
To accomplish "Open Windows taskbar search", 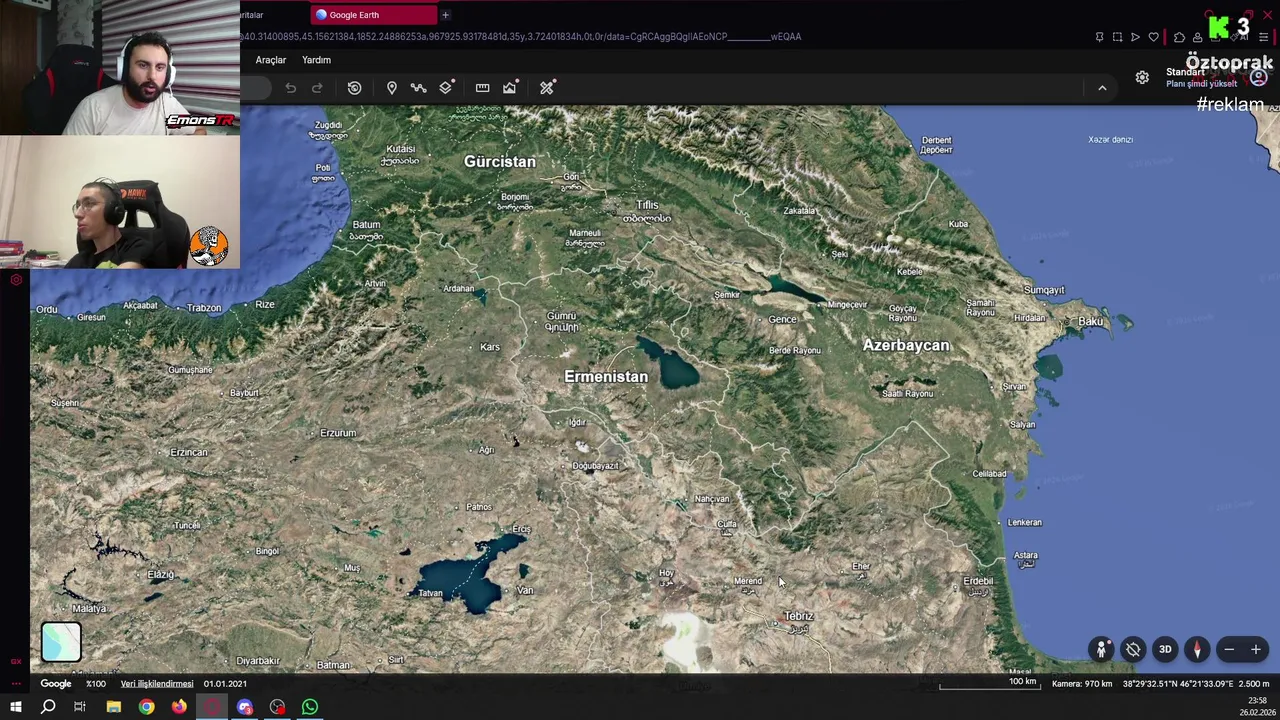I will (x=48, y=707).
